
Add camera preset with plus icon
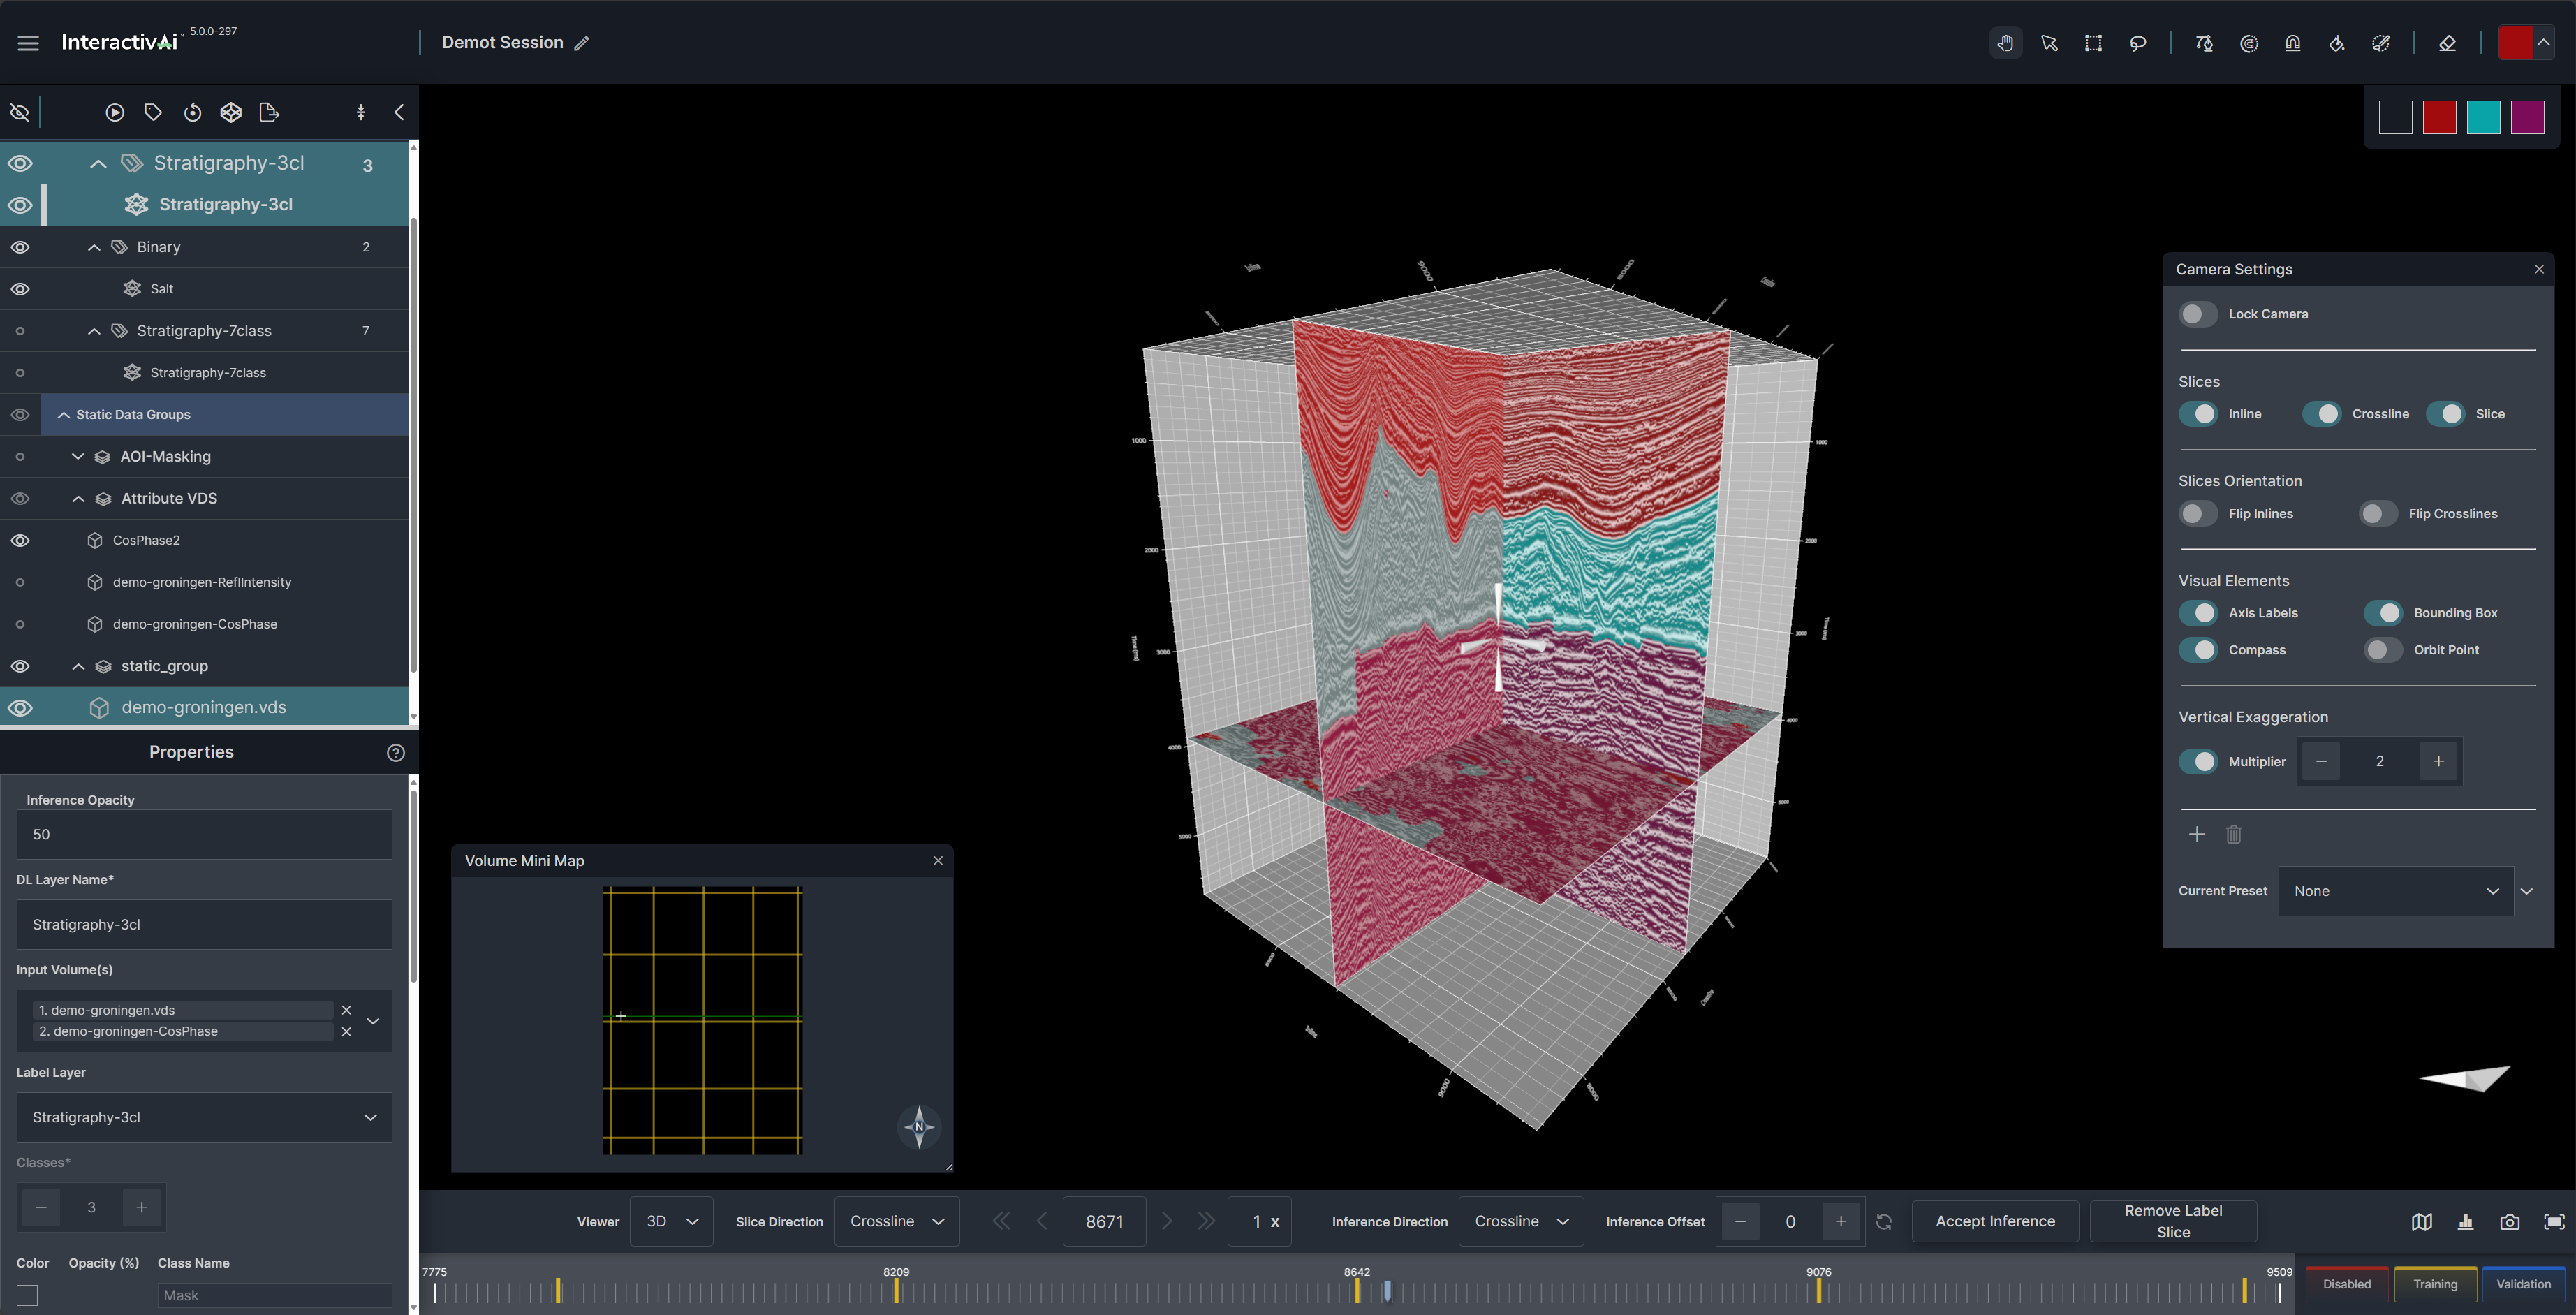[x=2197, y=834]
